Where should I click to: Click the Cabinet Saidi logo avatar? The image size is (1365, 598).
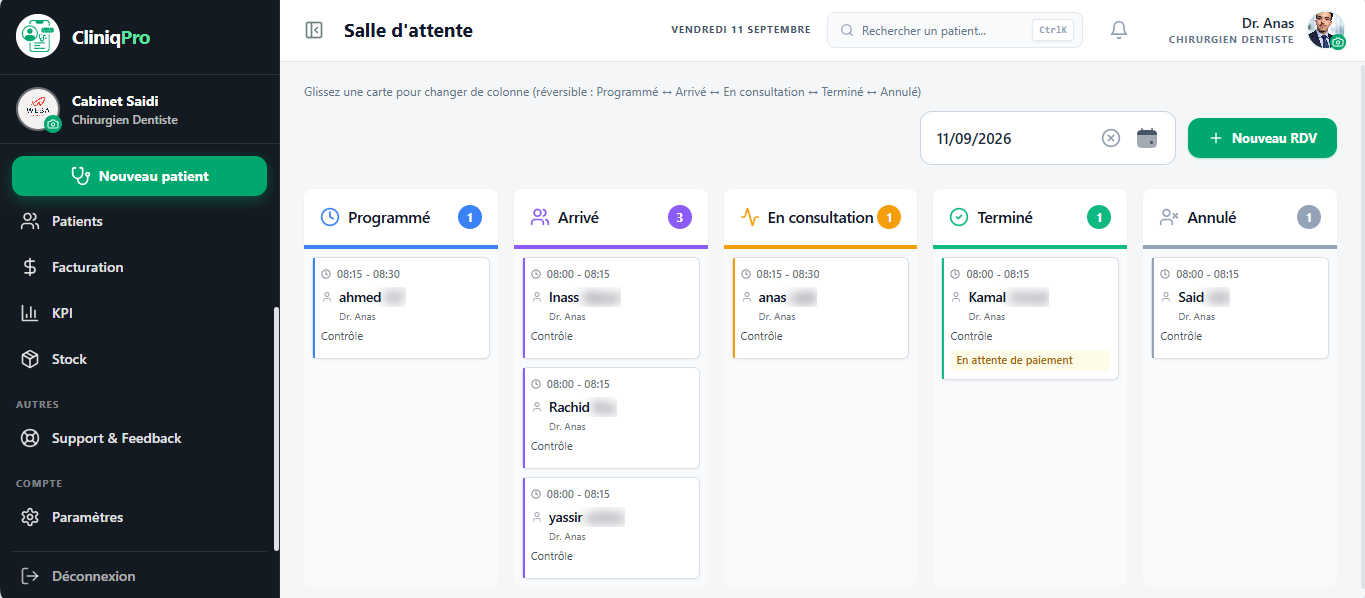pos(38,109)
